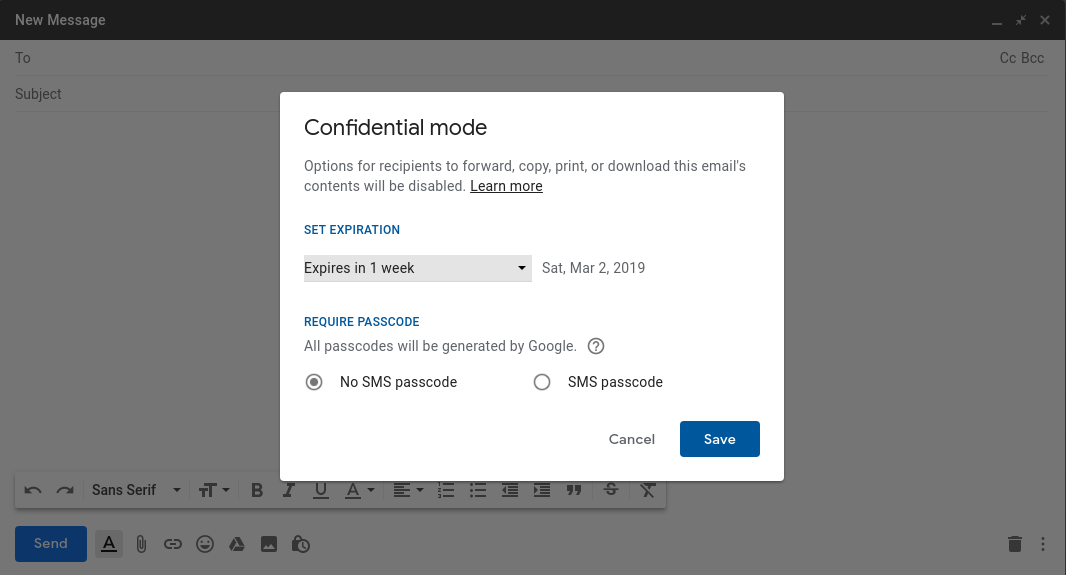Toggle the formatting options button beside Send

tap(109, 544)
